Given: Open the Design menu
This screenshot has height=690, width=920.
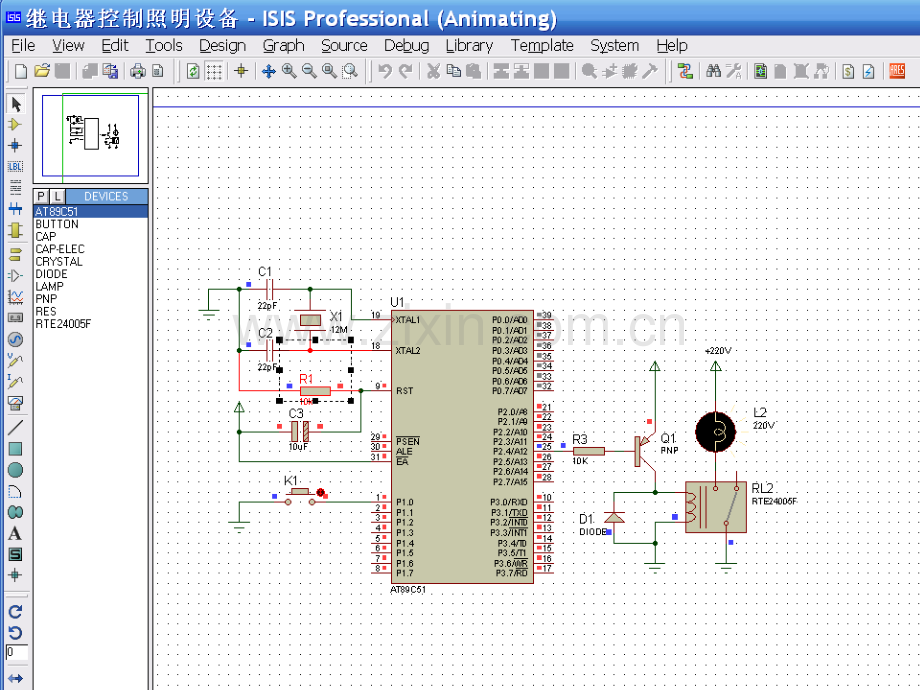Looking at the screenshot, I should pyautogui.click(x=222, y=45).
